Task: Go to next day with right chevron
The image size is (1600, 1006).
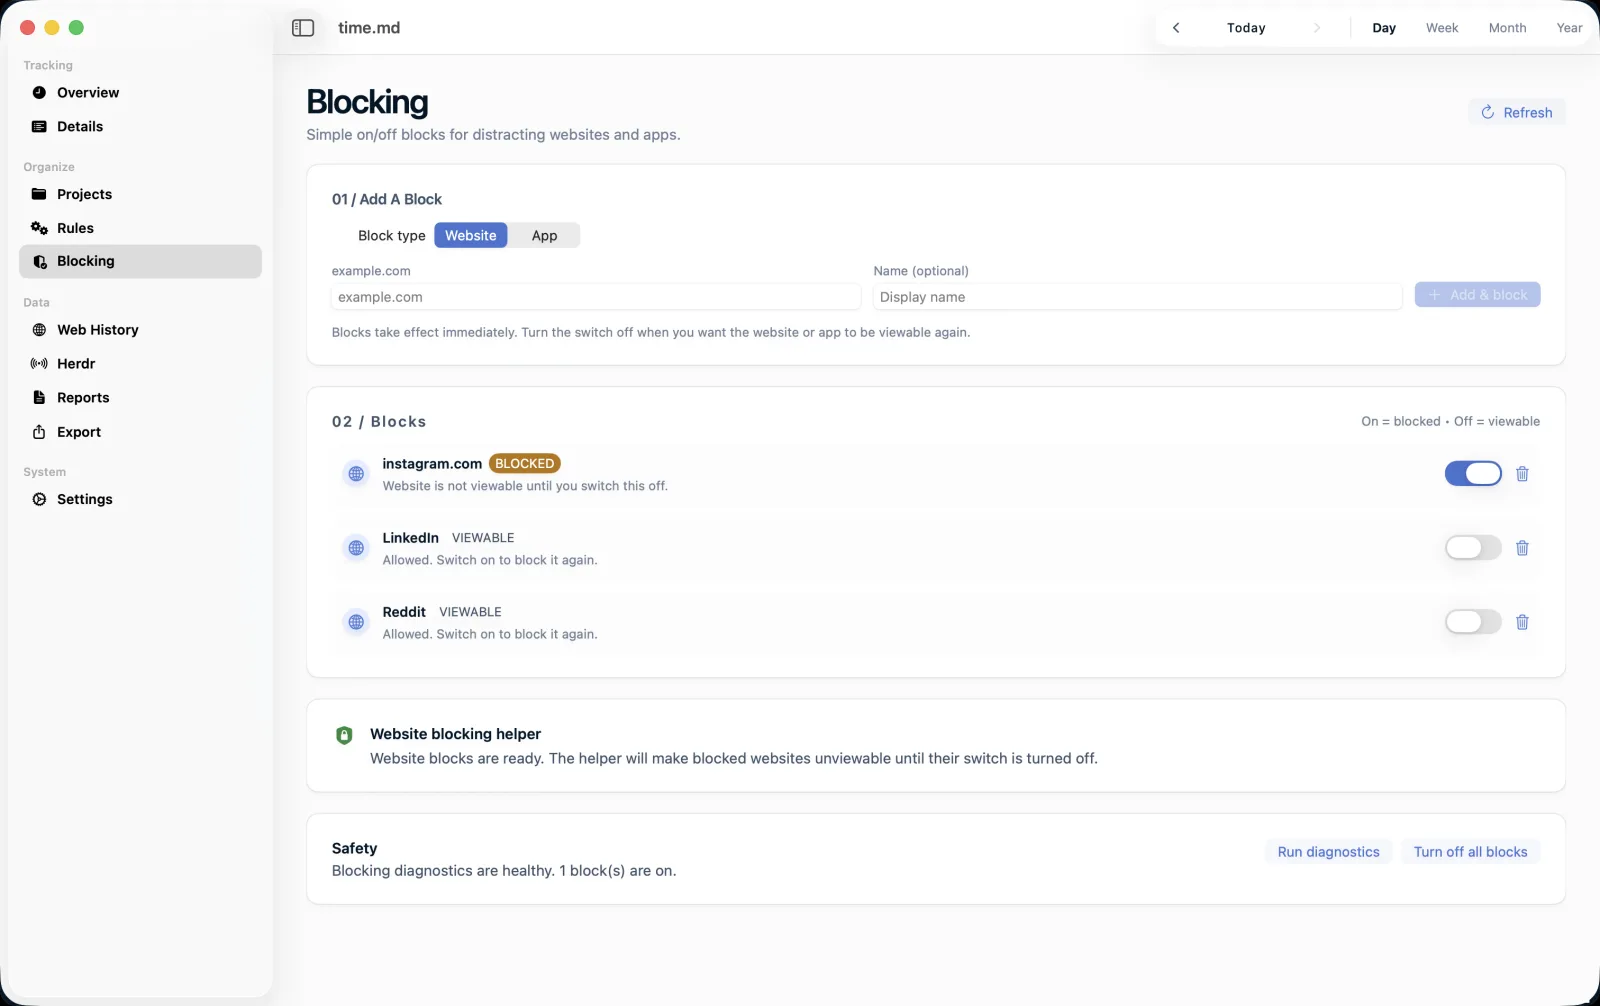Action: (x=1316, y=28)
